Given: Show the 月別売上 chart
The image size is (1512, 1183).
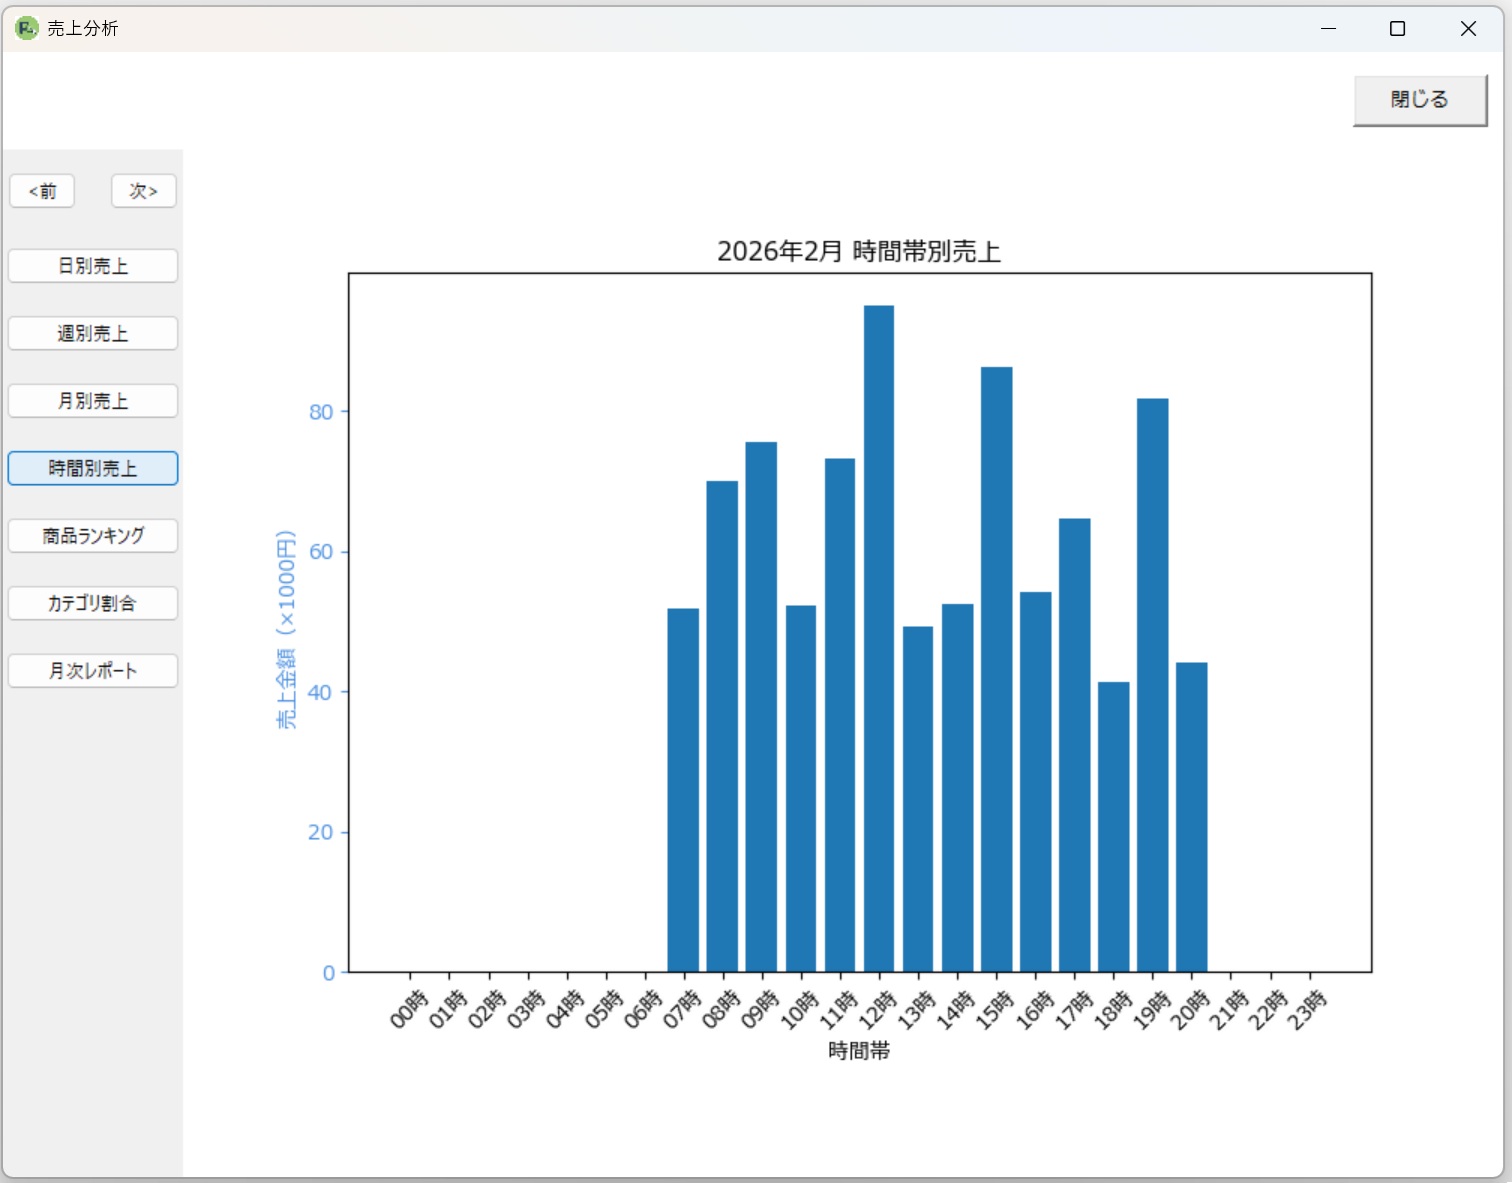Looking at the screenshot, I should 93,401.
